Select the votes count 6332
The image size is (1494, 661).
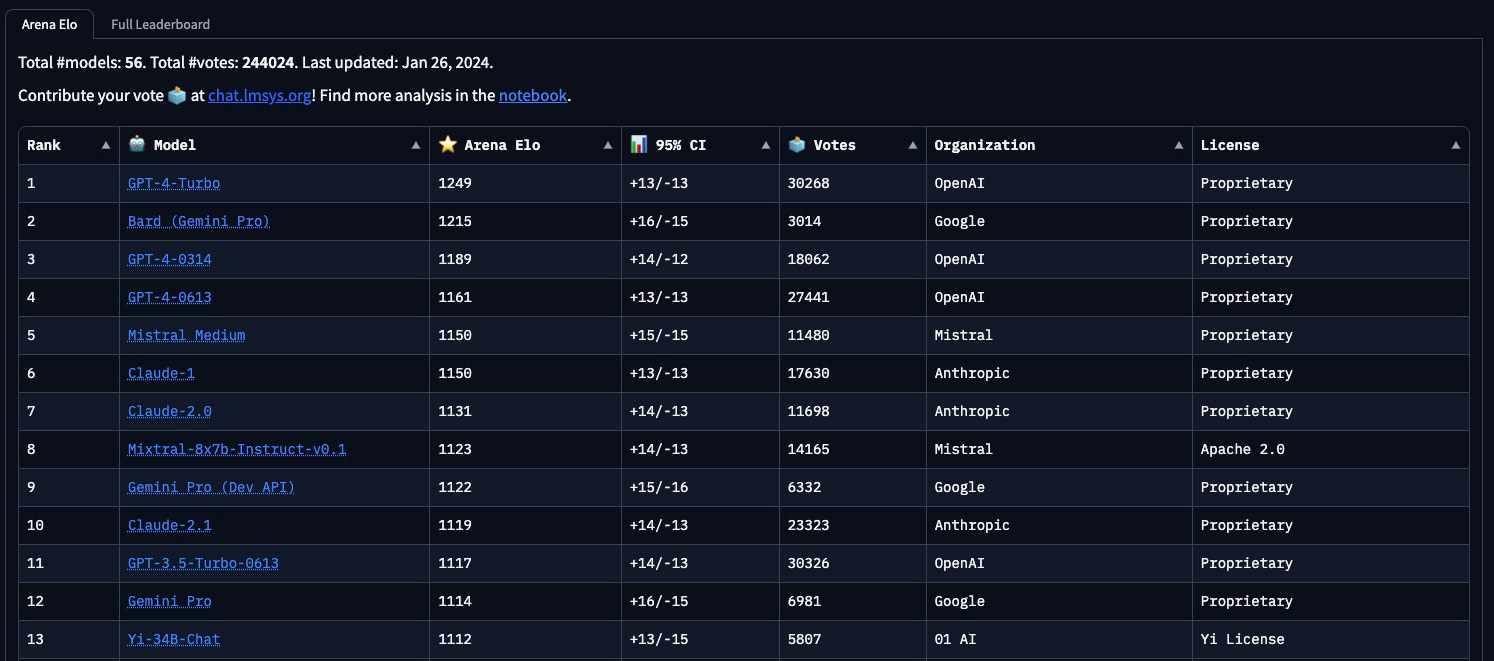pos(805,487)
